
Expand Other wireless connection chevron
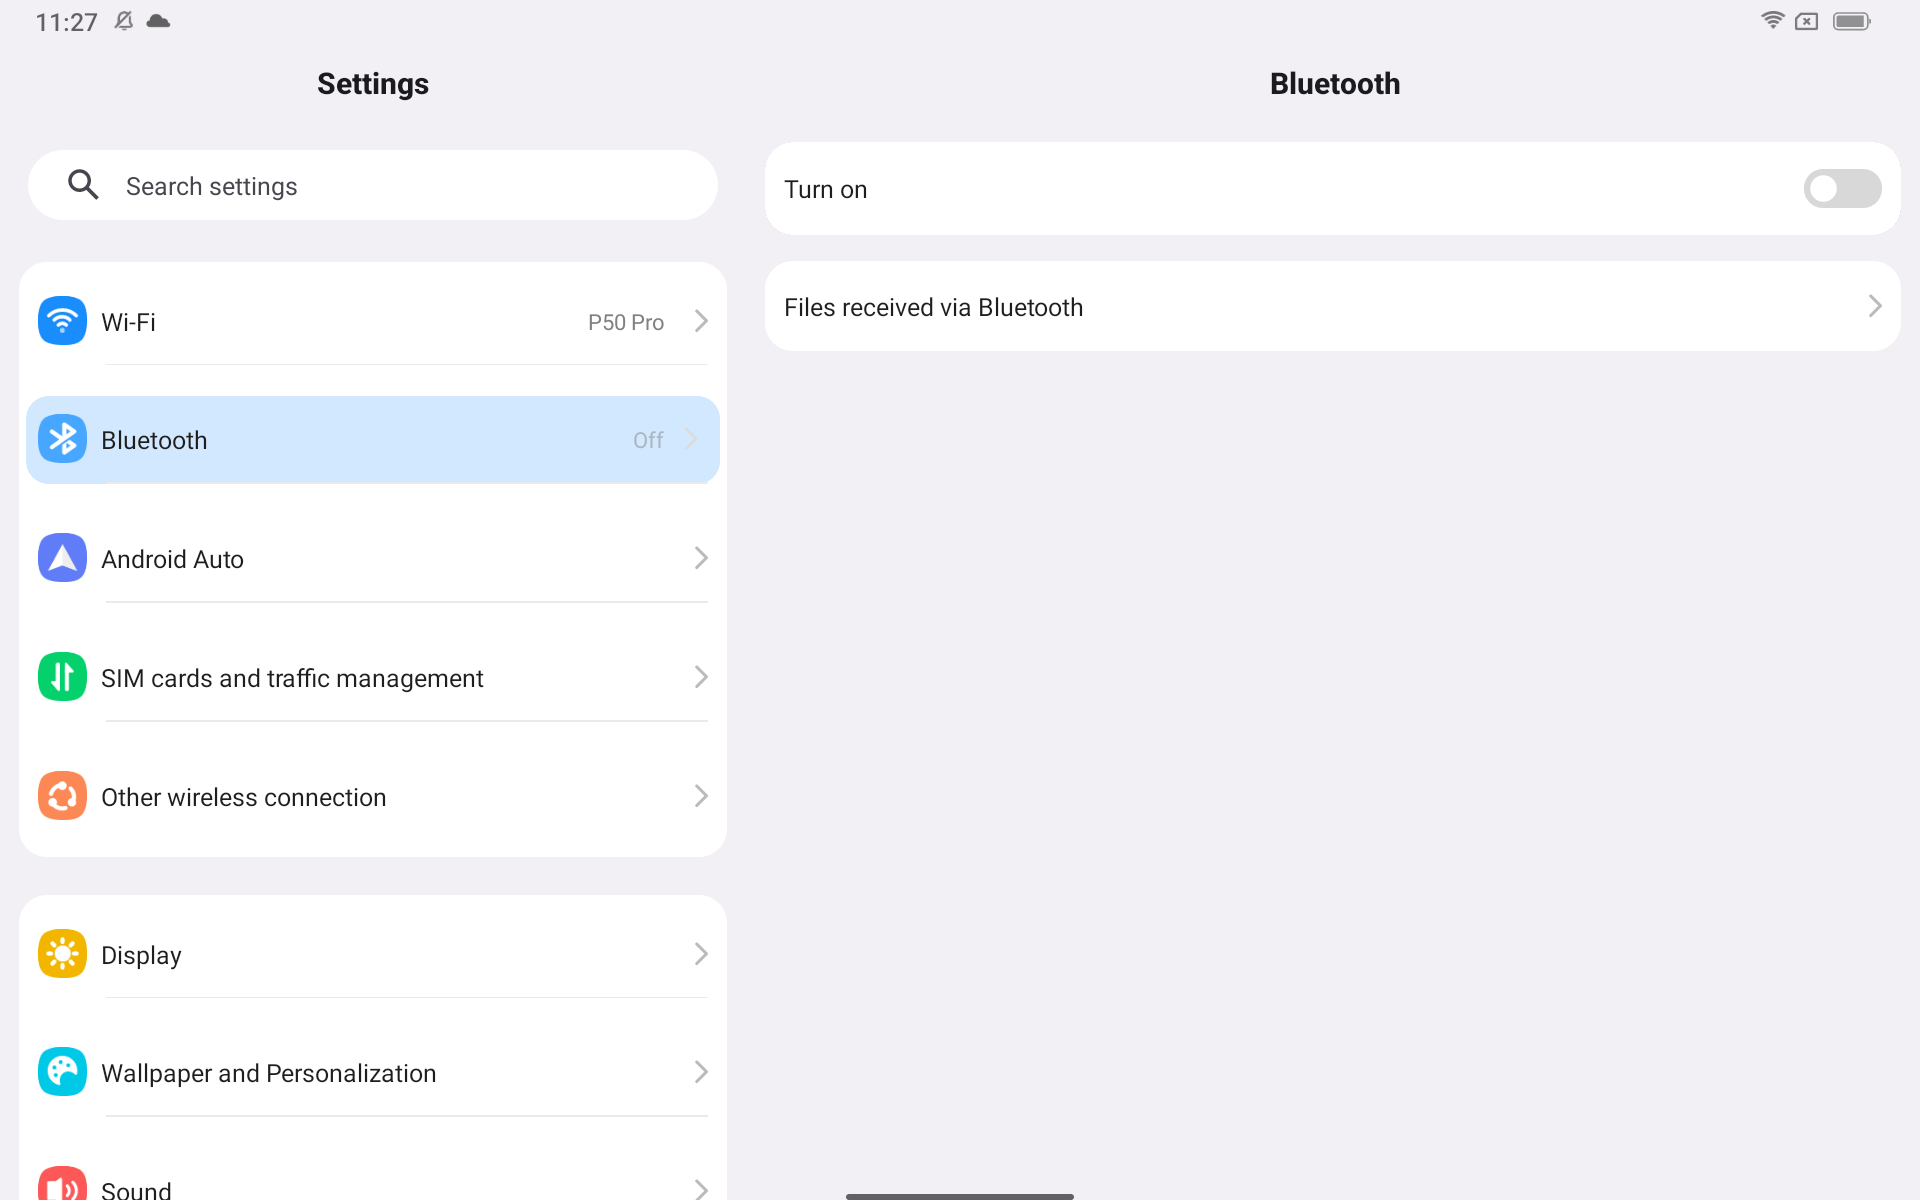point(701,796)
